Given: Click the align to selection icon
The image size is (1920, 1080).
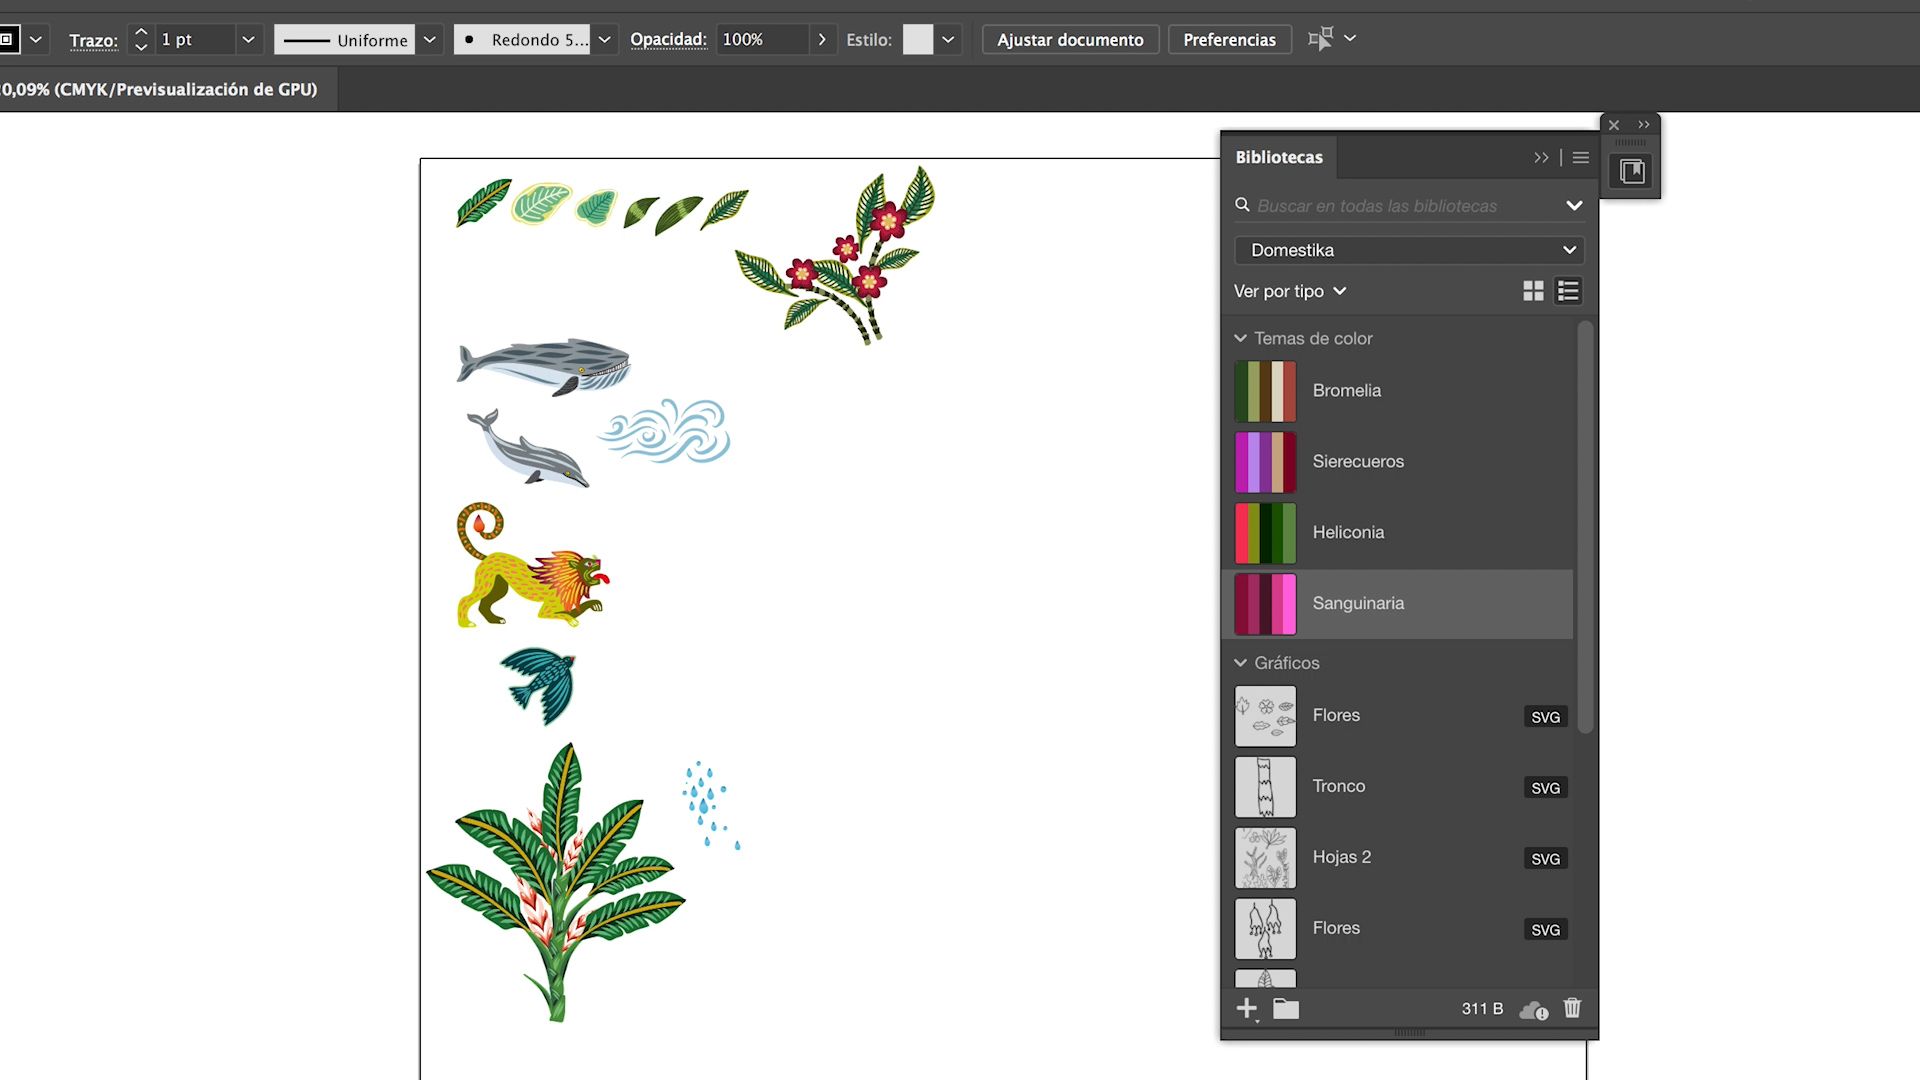Looking at the screenshot, I should (x=1320, y=39).
